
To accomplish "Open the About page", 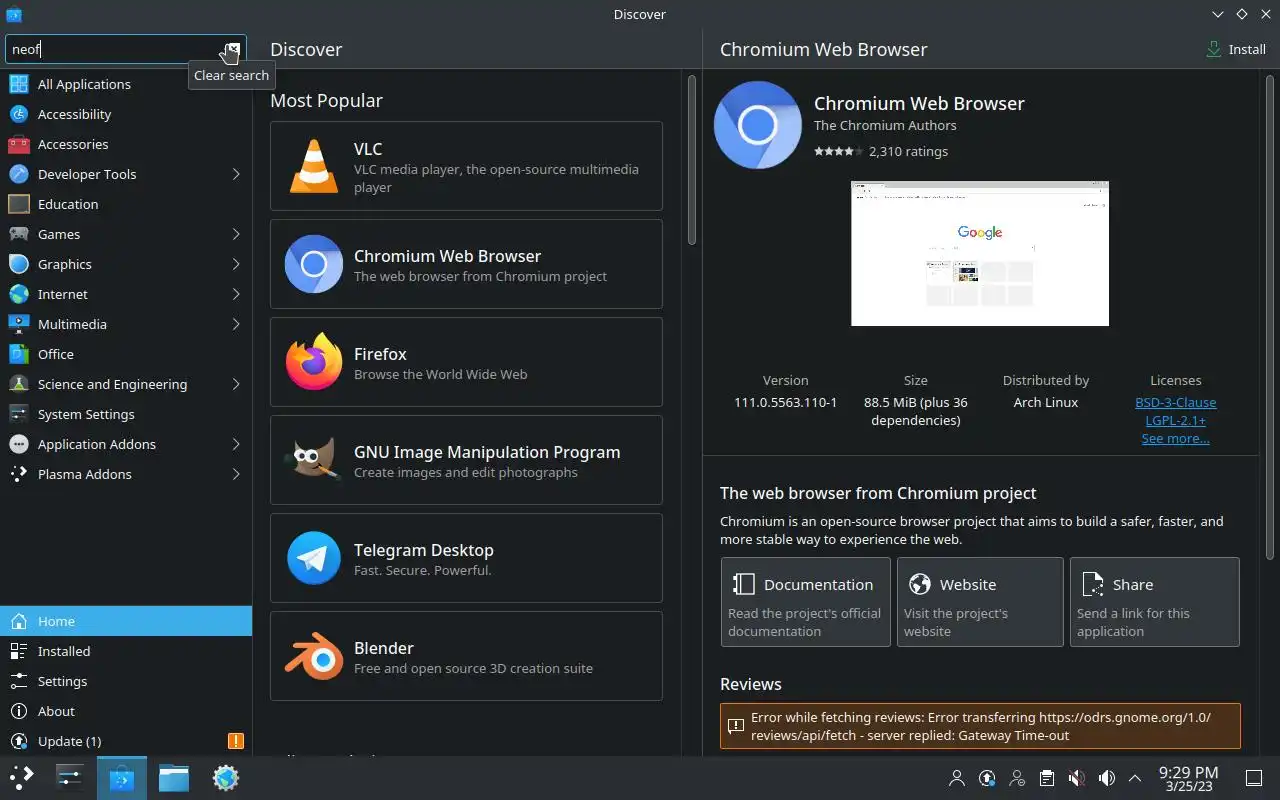I will (x=126, y=711).
